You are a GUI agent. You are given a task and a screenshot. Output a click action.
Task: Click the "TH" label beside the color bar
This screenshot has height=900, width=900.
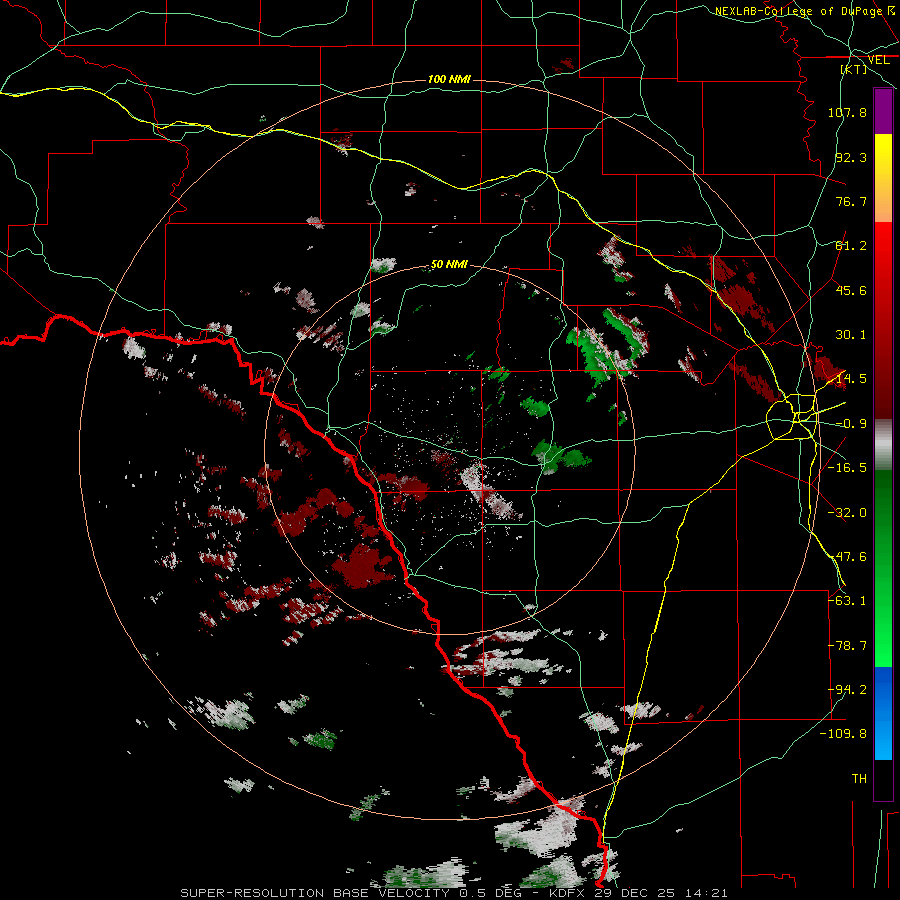(x=859, y=779)
